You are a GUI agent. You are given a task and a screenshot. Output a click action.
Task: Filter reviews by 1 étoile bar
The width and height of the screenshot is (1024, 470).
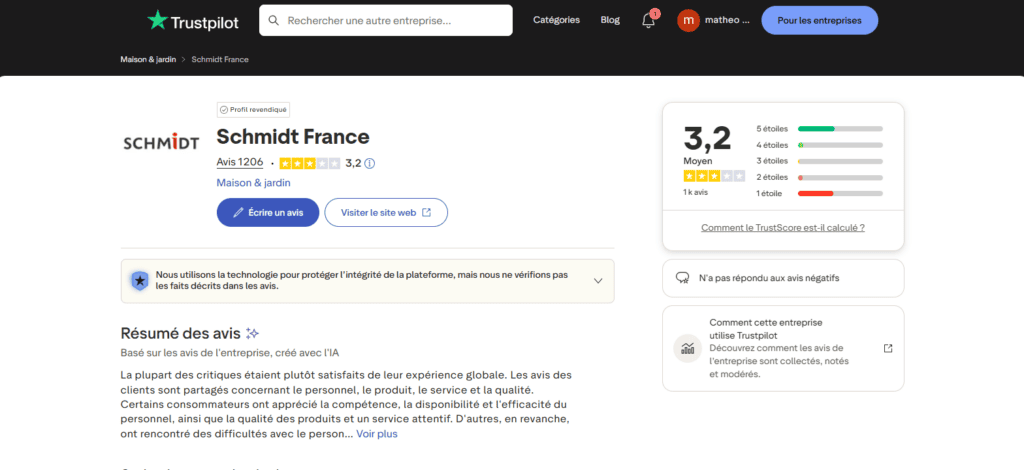coord(840,193)
